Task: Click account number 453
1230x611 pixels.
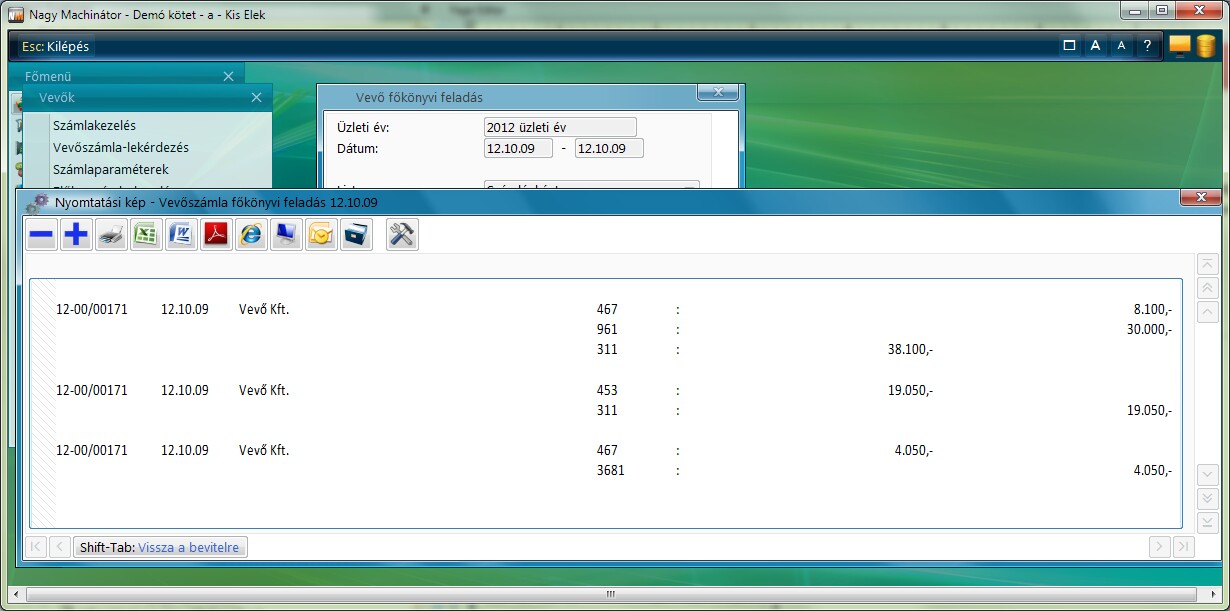Action: 607,390
